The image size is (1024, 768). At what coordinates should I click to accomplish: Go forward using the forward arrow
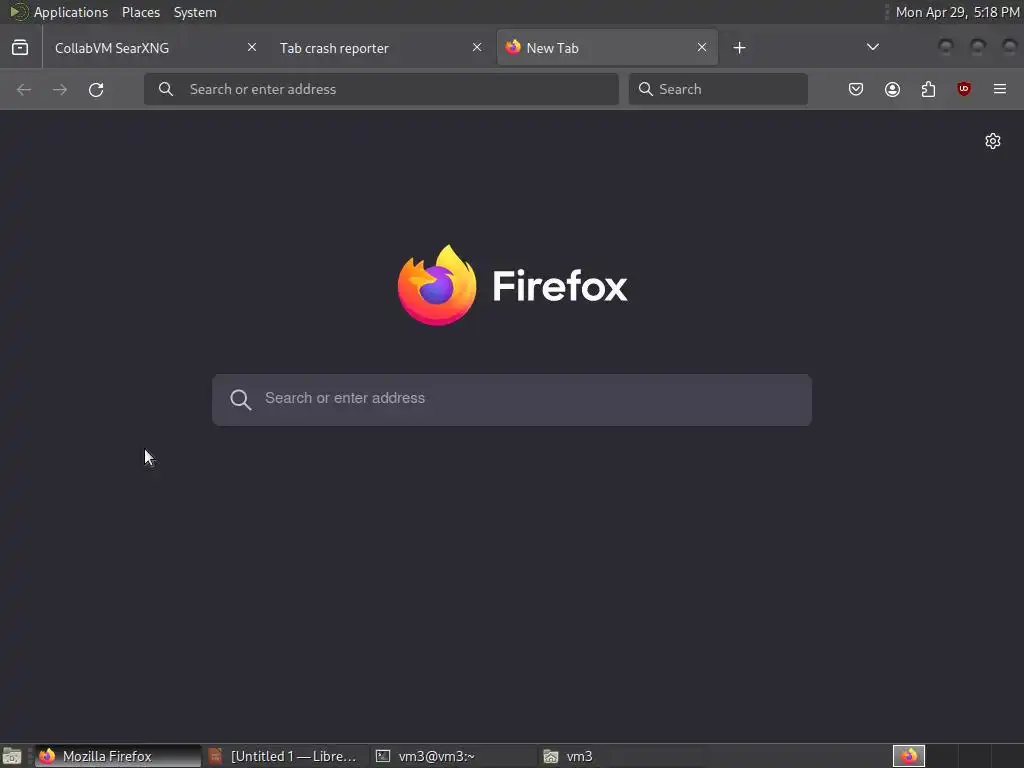(x=60, y=89)
